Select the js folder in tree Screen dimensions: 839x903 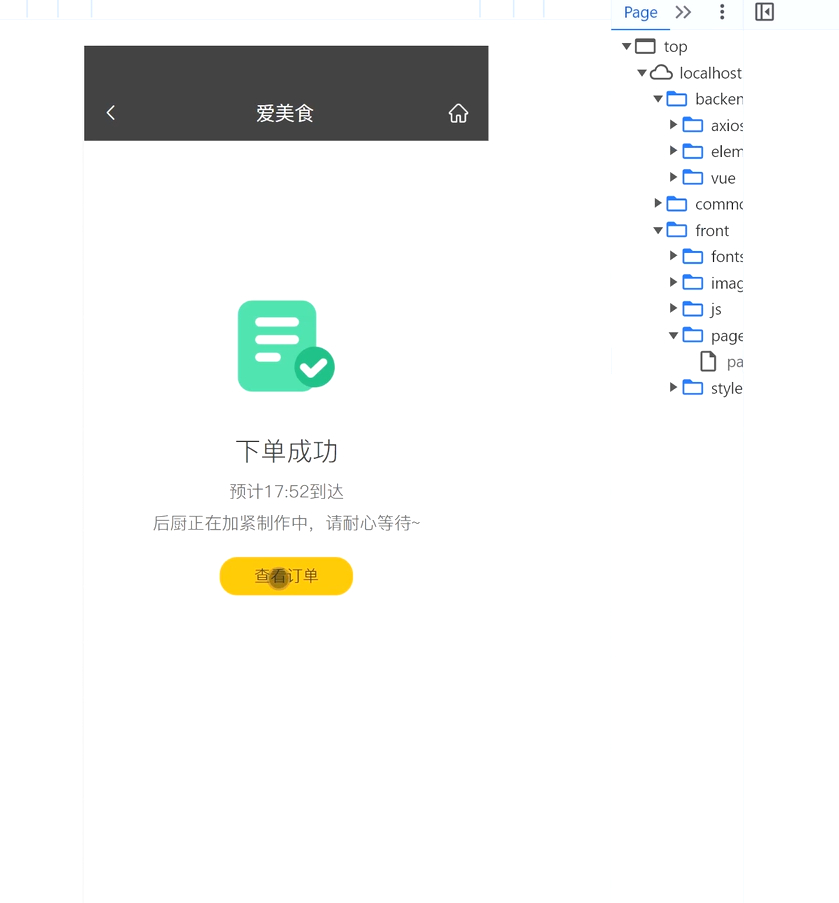pos(715,309)
